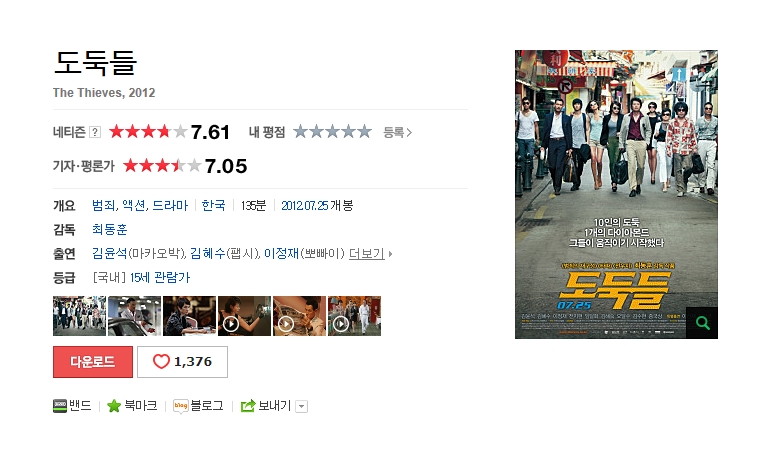Viewport: 762px width, 467px height.
Task: Click the netizen rating help question-mark icon
Action: (95, 132)
